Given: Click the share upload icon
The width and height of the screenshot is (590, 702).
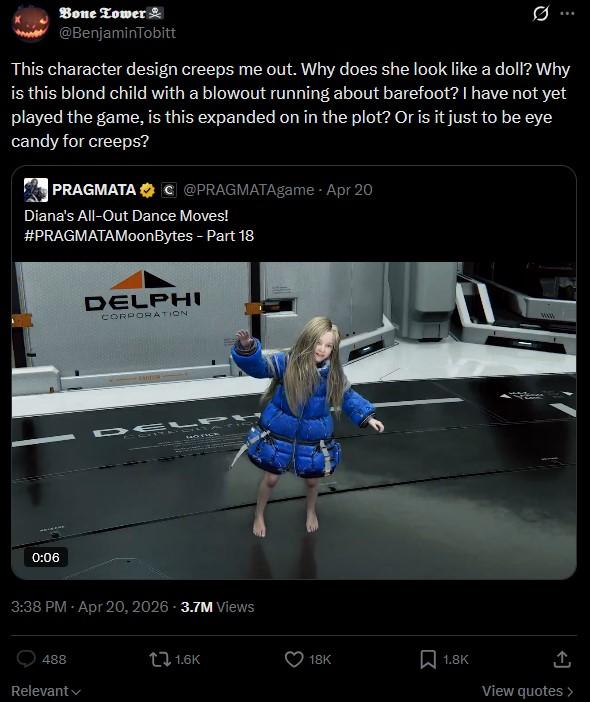Looking at the screenshot, I should click(x=562, y=659).
